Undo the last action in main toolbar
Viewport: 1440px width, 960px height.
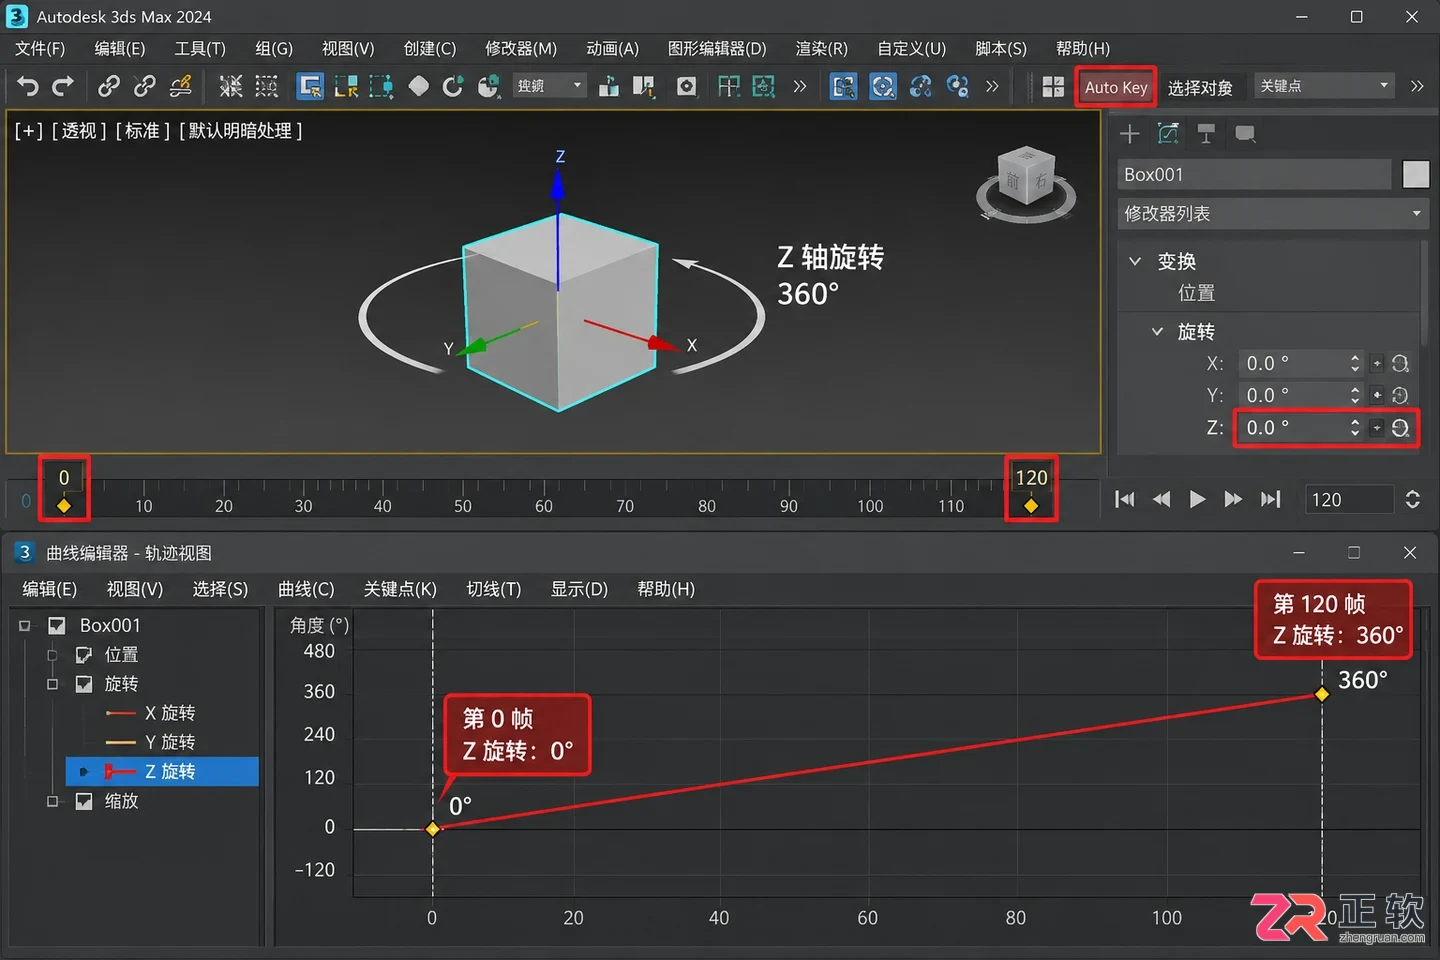(28, 87)
